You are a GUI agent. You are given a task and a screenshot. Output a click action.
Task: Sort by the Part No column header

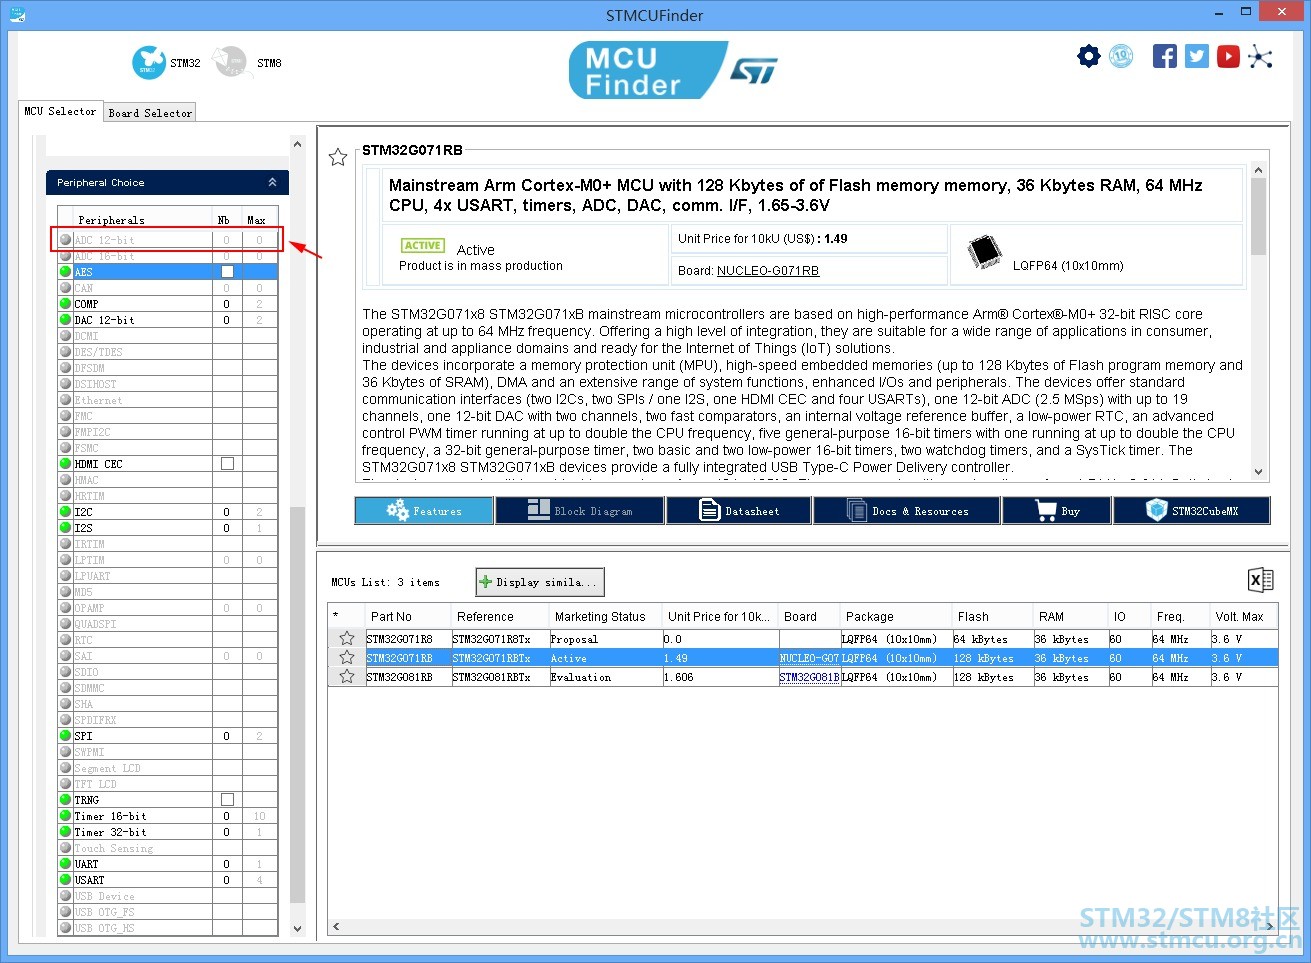tap(406, 616)
